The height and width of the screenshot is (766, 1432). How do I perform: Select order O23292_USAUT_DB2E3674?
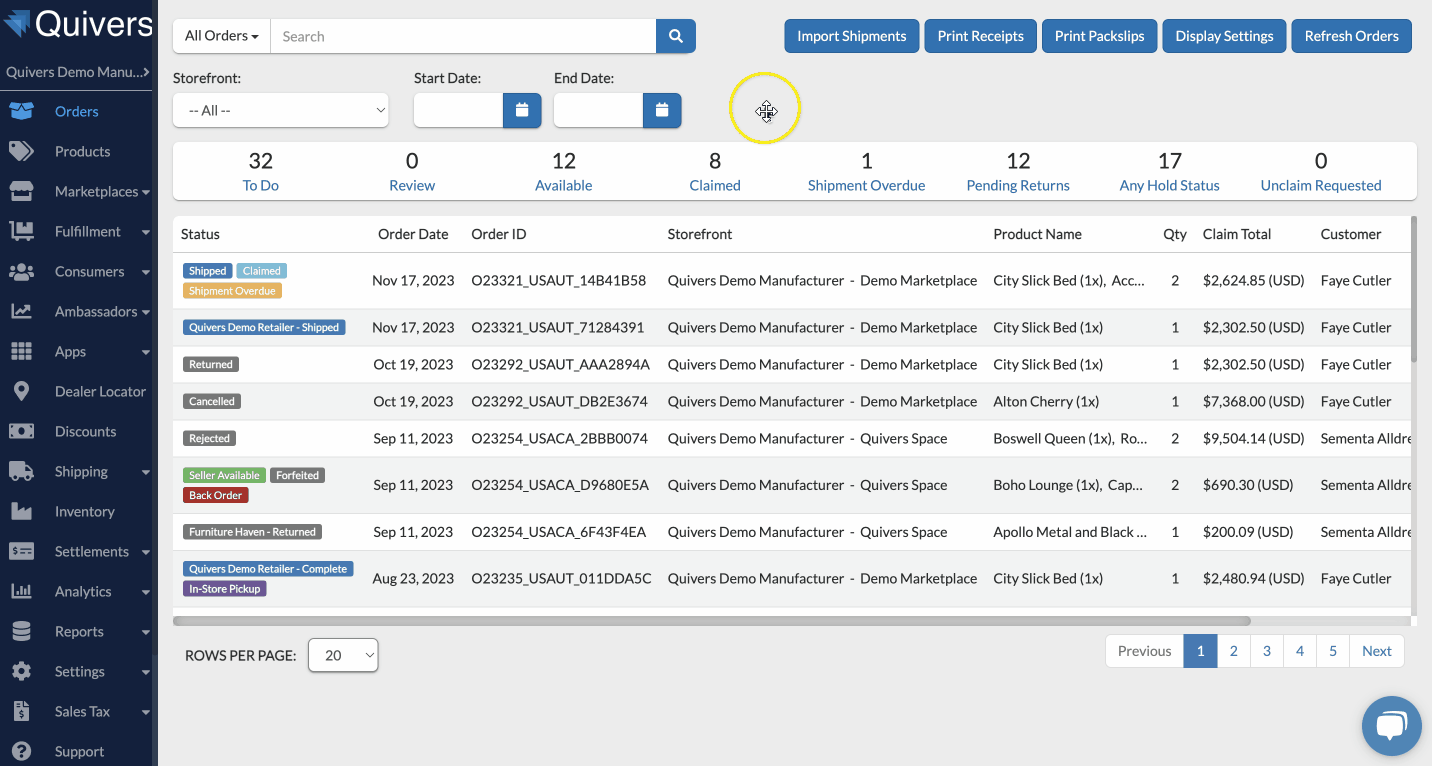[x=560, y=401]
